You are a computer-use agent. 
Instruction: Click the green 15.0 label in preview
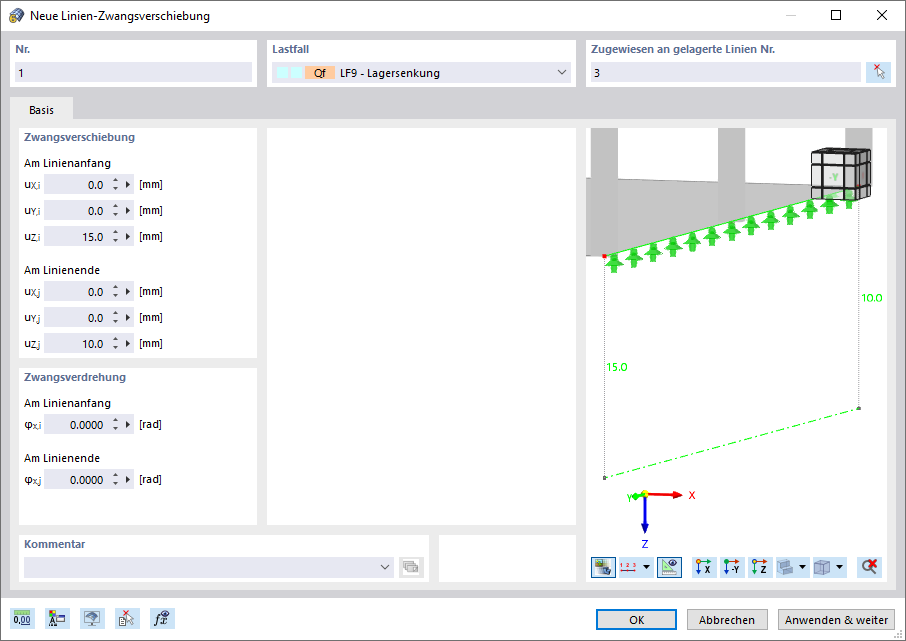point(617,366)
